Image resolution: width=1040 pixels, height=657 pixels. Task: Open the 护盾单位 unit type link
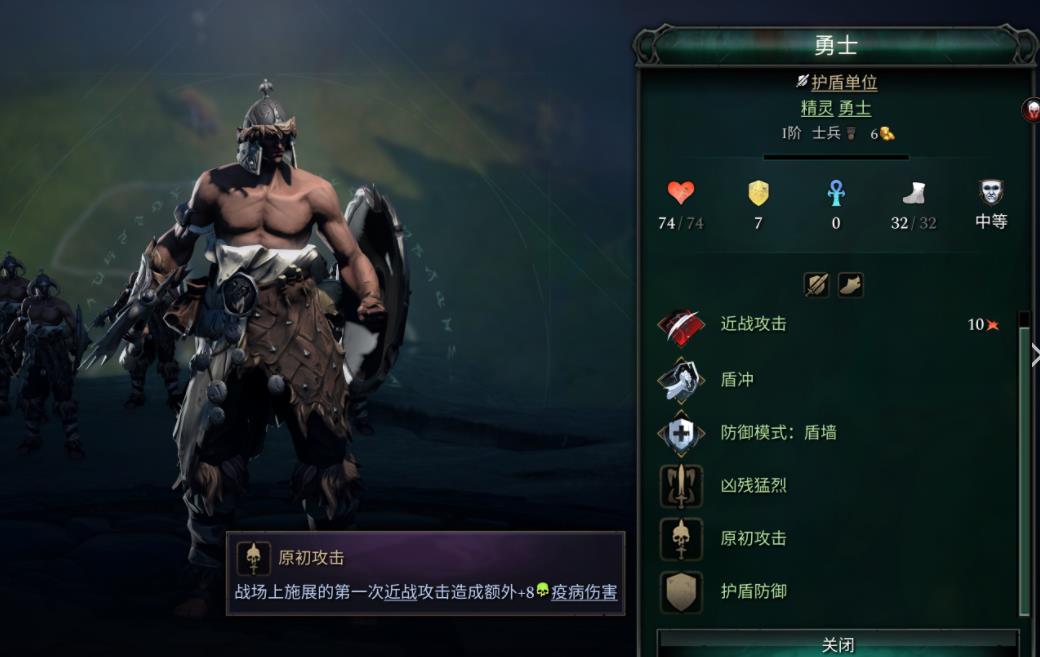(x=844, y=82)
